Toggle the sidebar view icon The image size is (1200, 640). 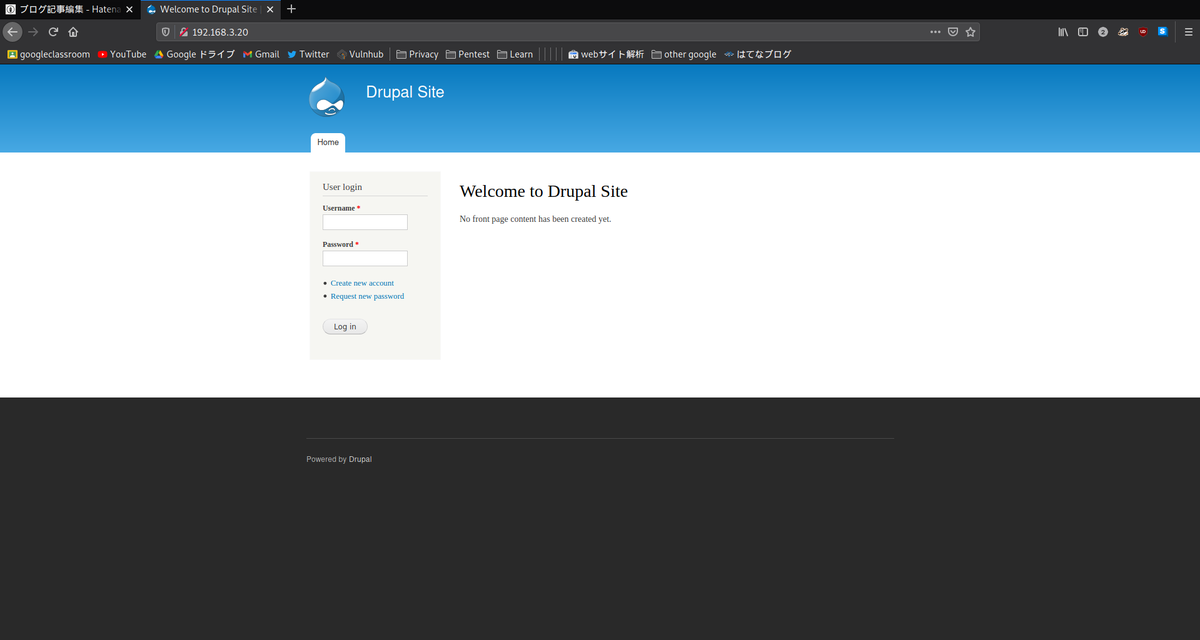pyautogui.click(x=1083, y=31)
